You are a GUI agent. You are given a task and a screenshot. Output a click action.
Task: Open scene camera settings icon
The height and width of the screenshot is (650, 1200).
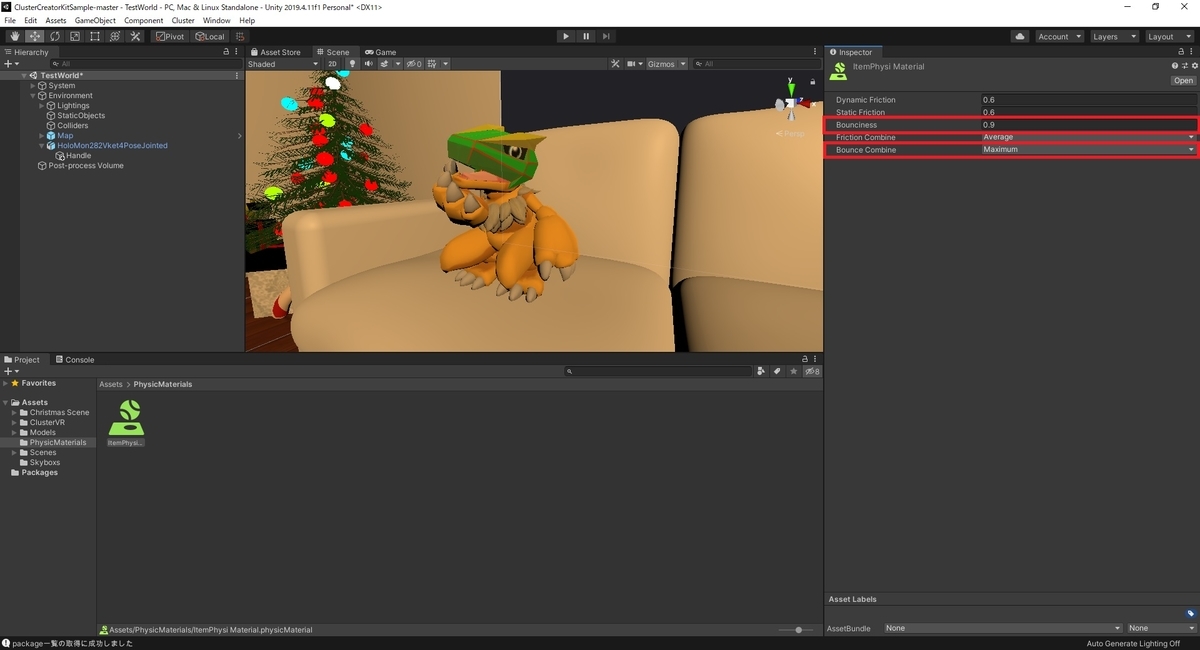(632, 64)
